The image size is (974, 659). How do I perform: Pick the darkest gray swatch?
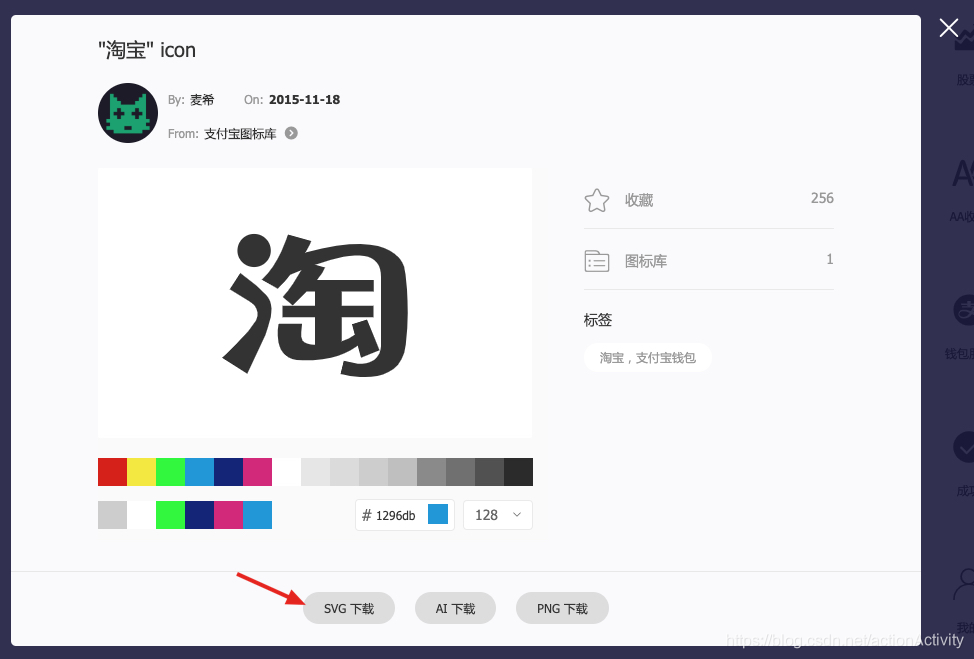point(518,472)
